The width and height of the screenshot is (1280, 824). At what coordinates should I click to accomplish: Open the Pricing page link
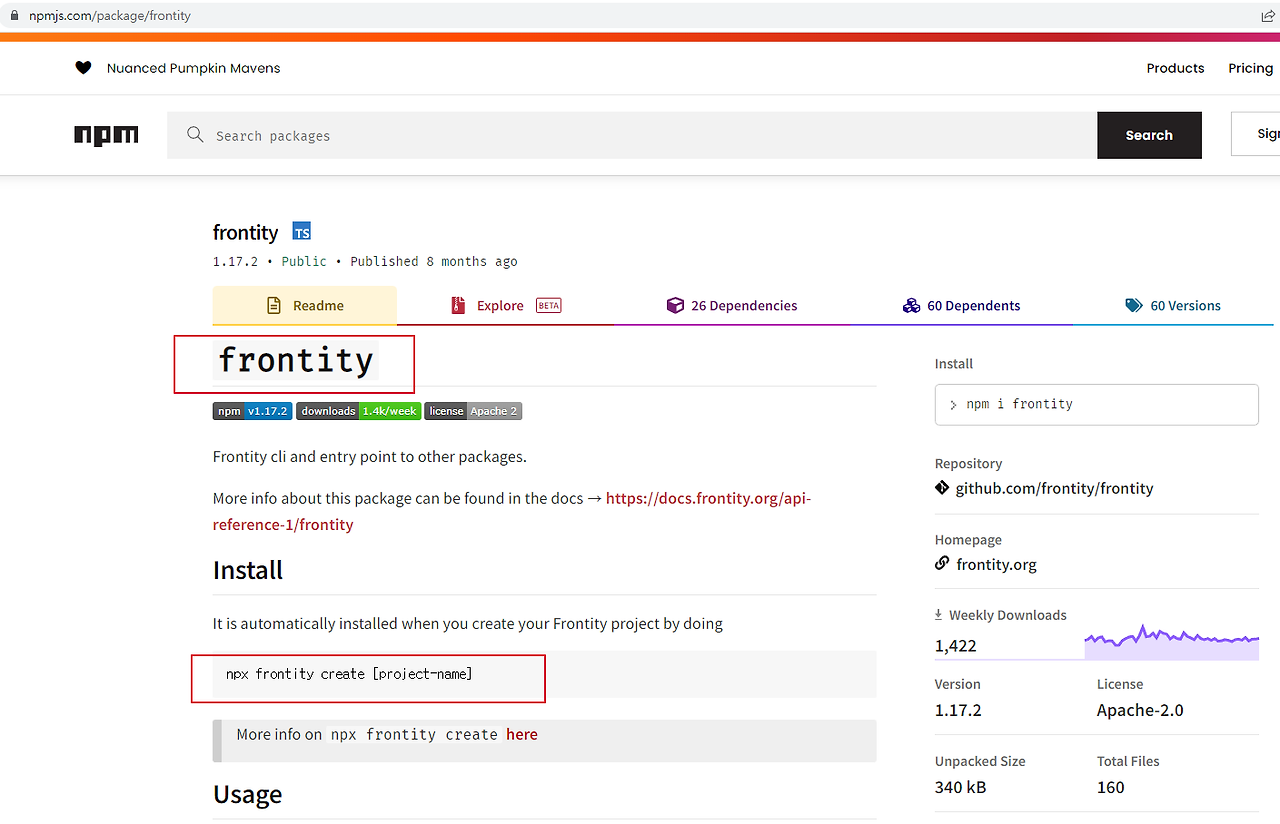(1250, 68)
